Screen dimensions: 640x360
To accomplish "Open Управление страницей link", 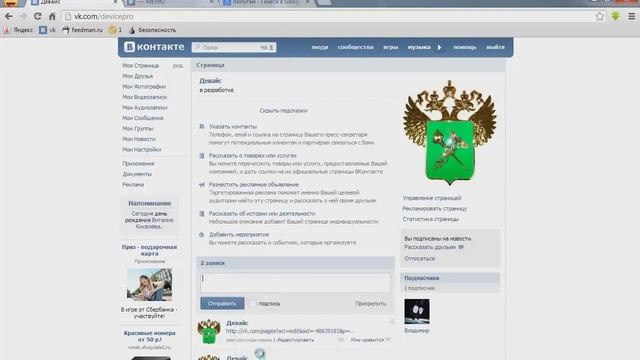I will [x=432, y=198].
